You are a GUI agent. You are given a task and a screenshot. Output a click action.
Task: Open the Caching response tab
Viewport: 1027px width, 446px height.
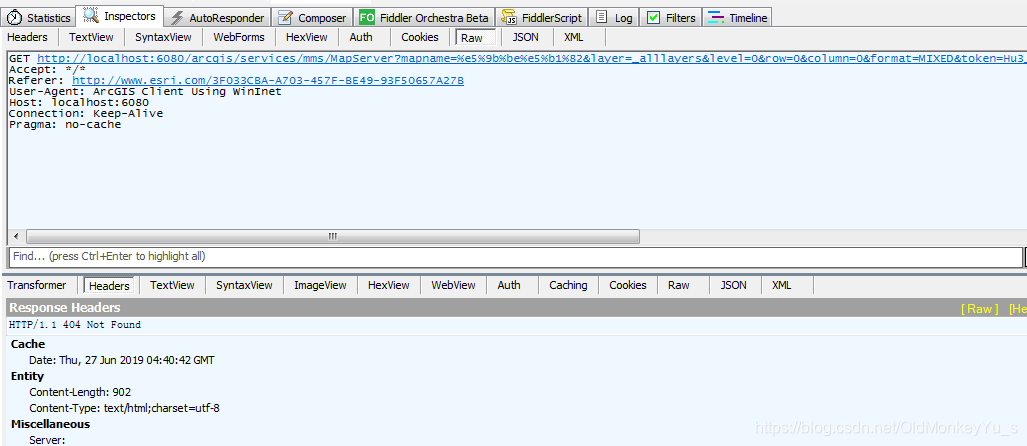(x=569, y=285)
